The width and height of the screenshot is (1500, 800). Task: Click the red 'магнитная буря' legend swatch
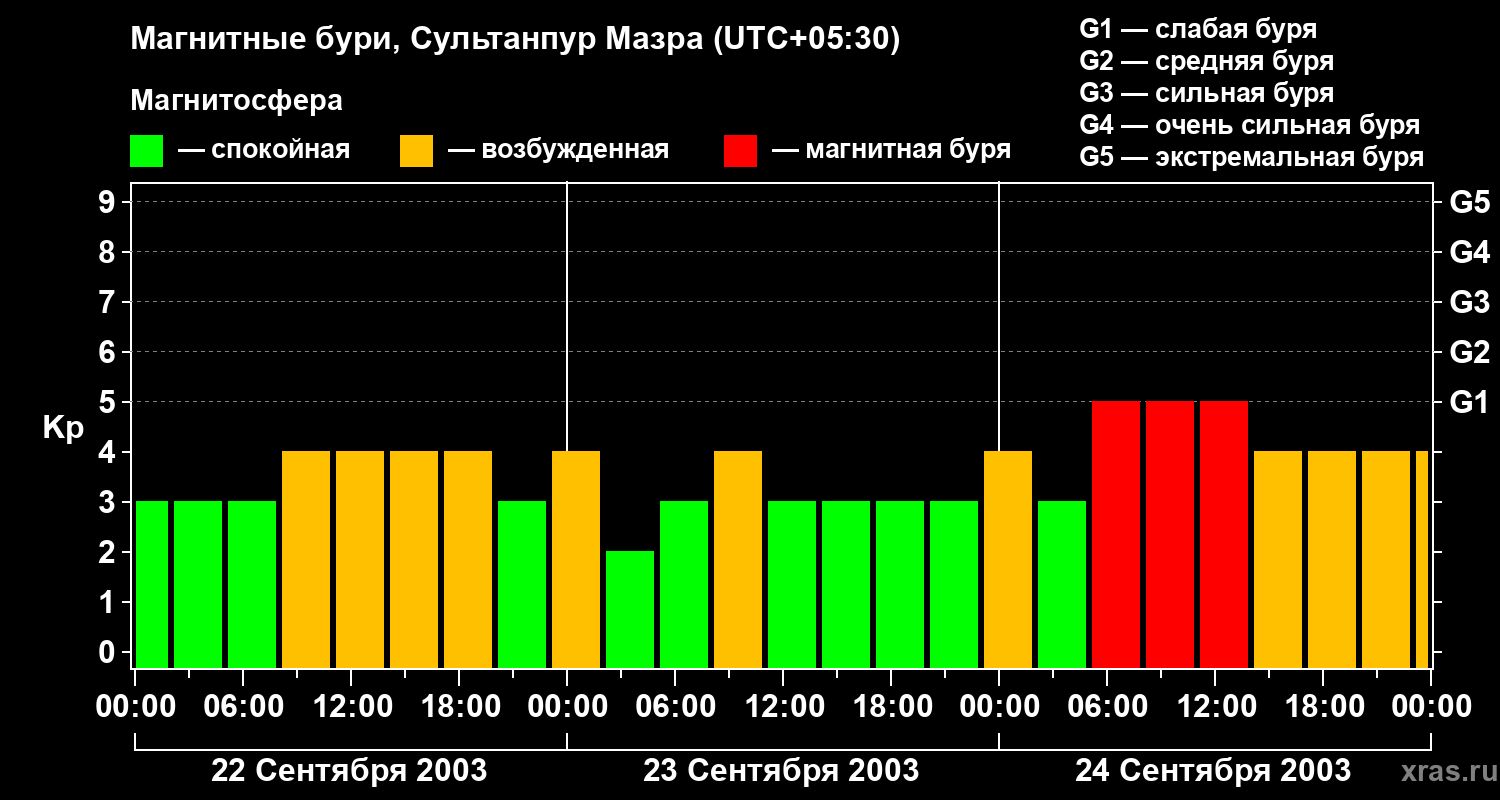click(740, 151)
